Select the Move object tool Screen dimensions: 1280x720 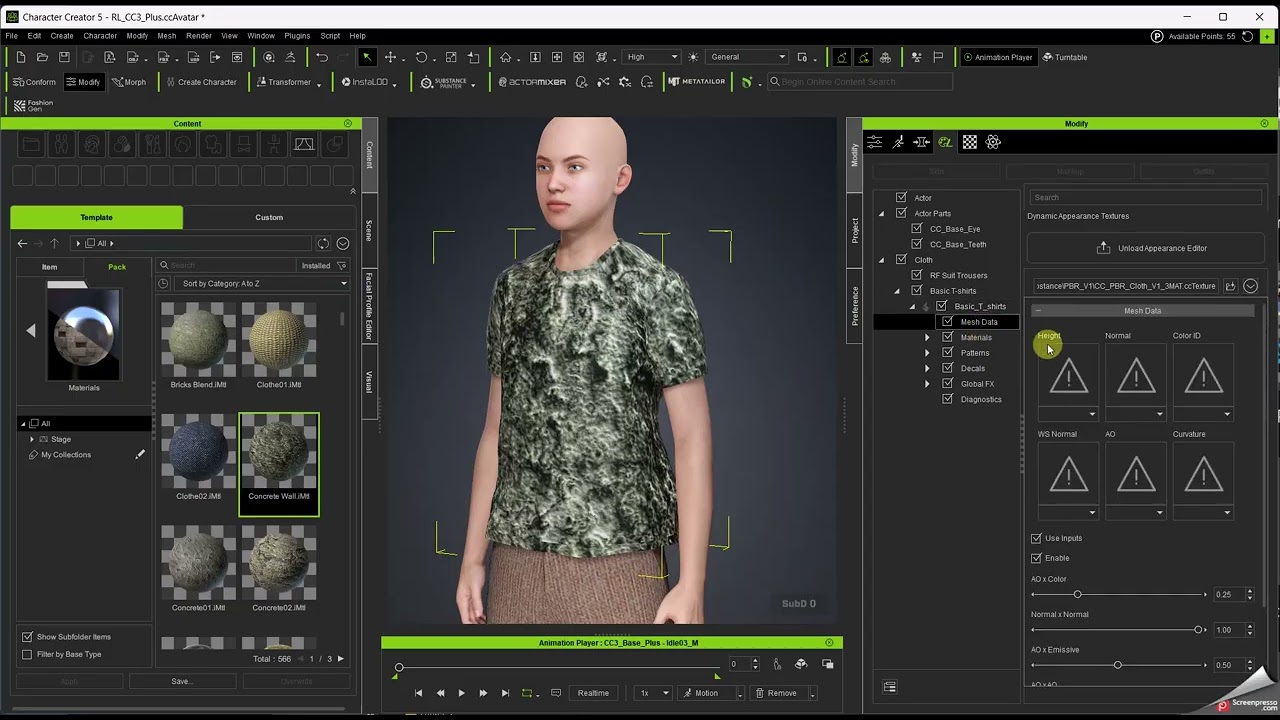coord(390,57)
